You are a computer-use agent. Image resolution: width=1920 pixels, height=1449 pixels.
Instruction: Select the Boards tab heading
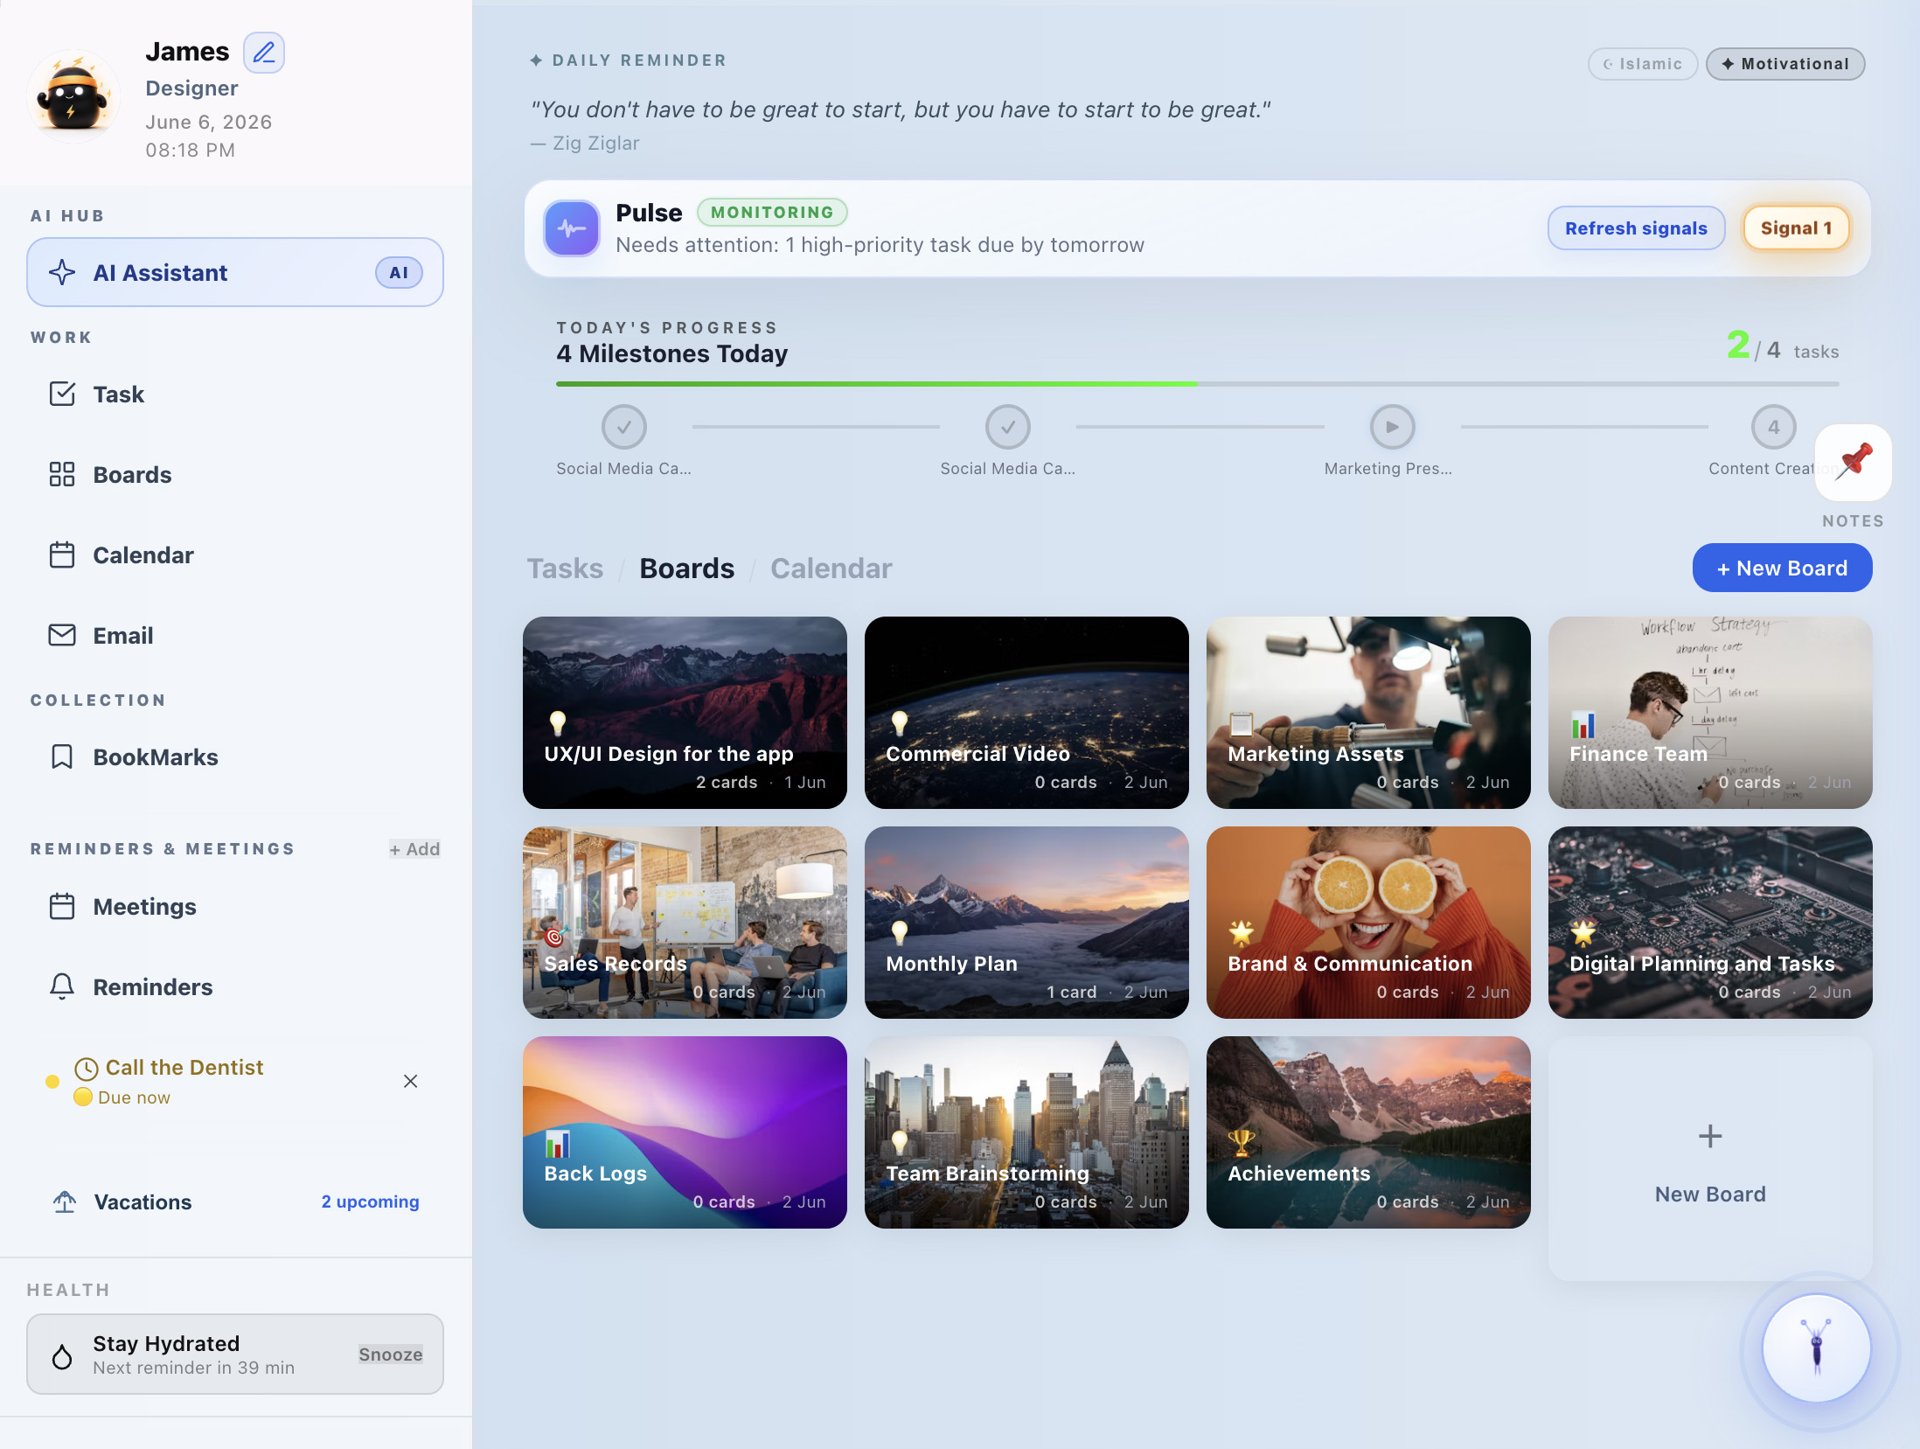(687, 568)
